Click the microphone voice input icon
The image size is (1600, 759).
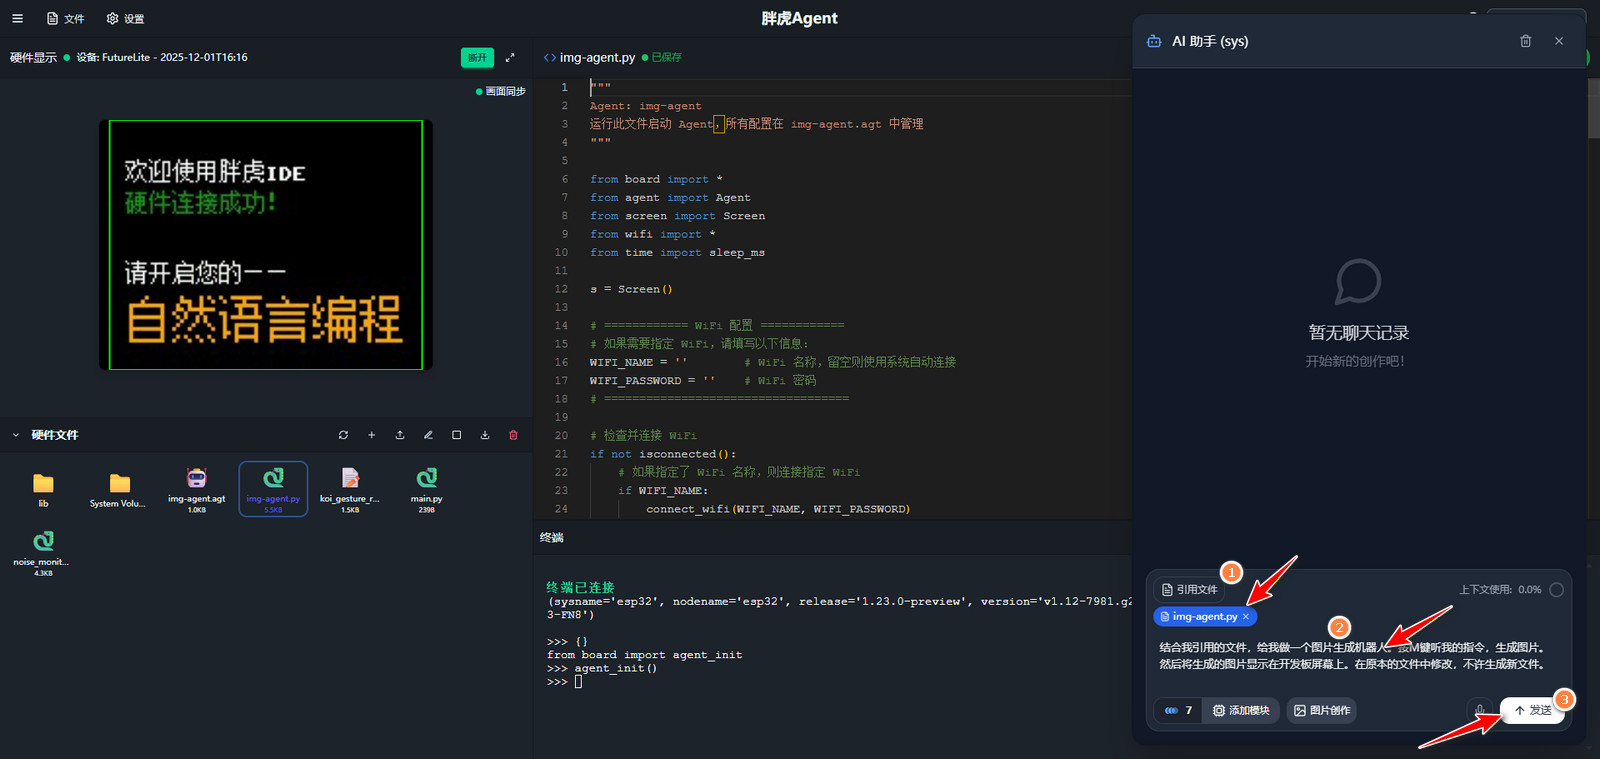[x=1480, y=710]
